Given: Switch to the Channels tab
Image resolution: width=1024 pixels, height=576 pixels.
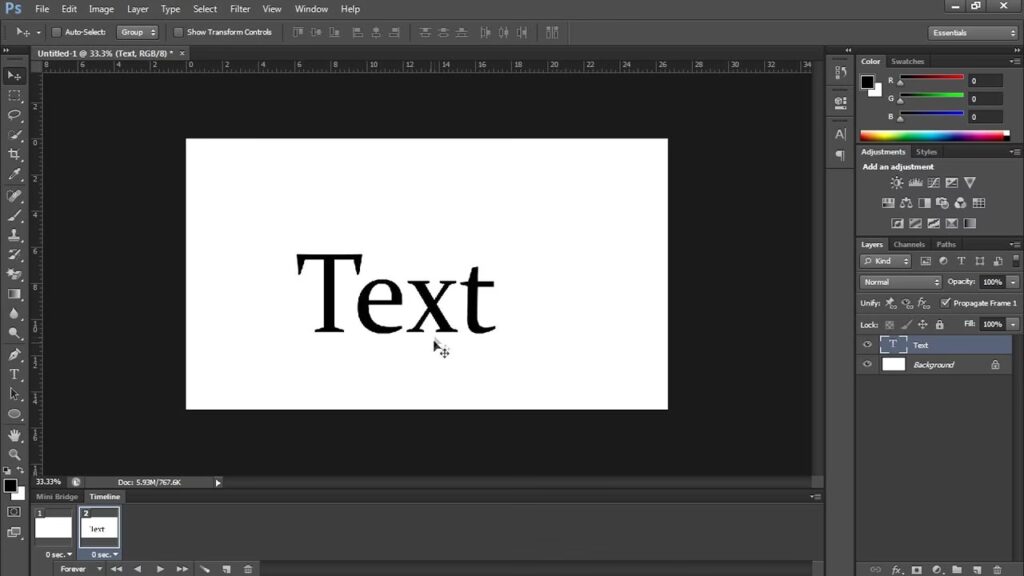Looking at the screenshot, I should point(909,244).
